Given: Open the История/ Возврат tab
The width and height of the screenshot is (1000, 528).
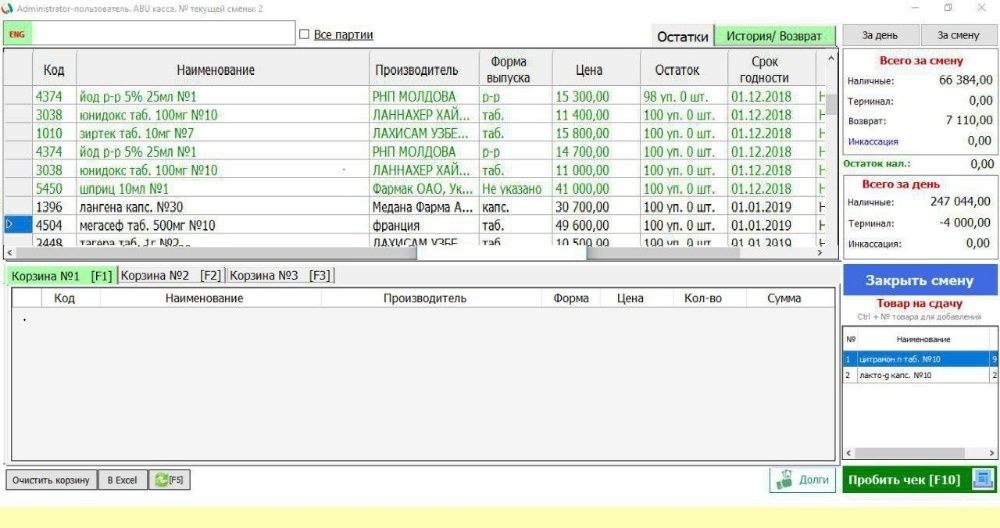Looking at the screenshot, I should [774, 36].
